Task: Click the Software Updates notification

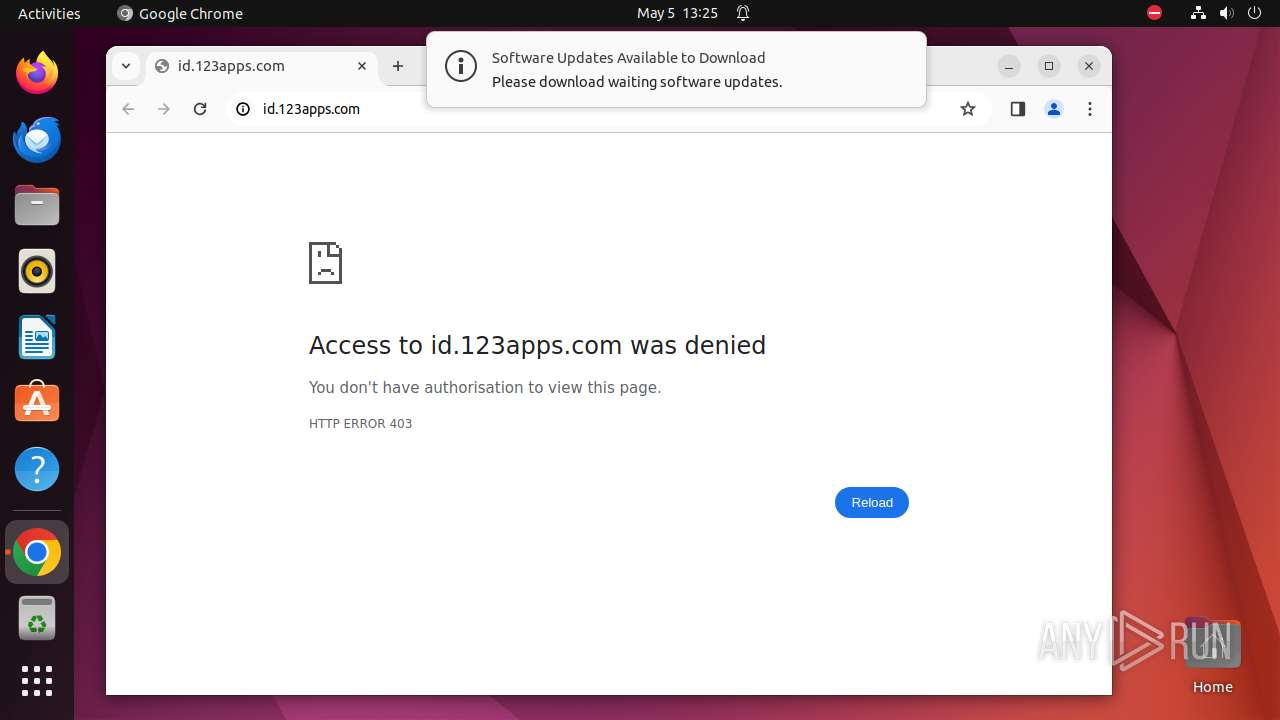Action: pyautogui.click(x=676, y=69)
